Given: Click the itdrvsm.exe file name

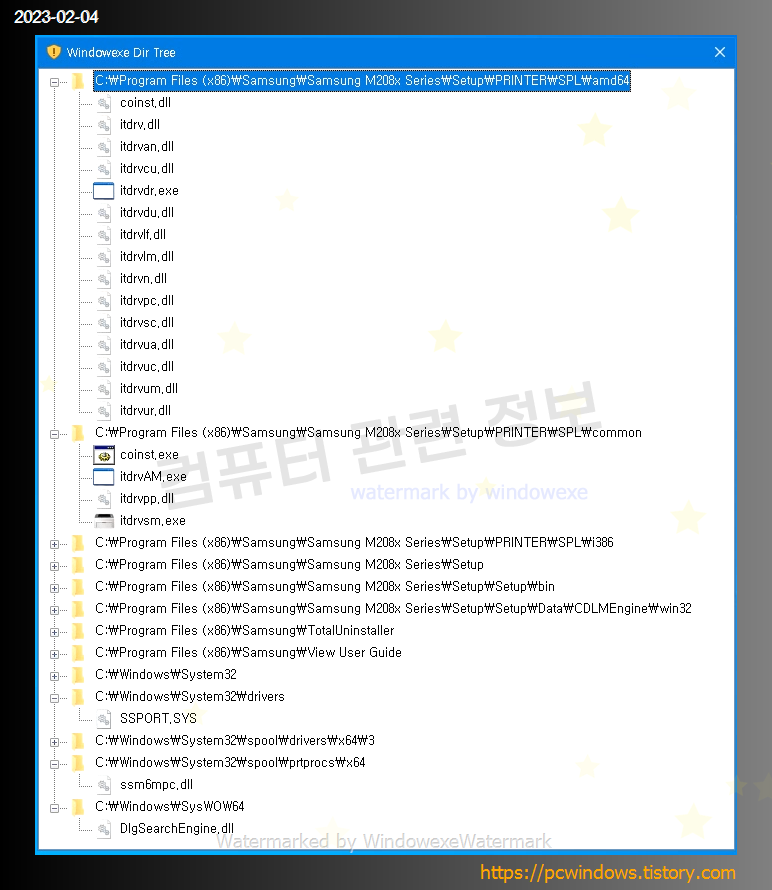Looking at the screenshot, I should coord(153,520).
